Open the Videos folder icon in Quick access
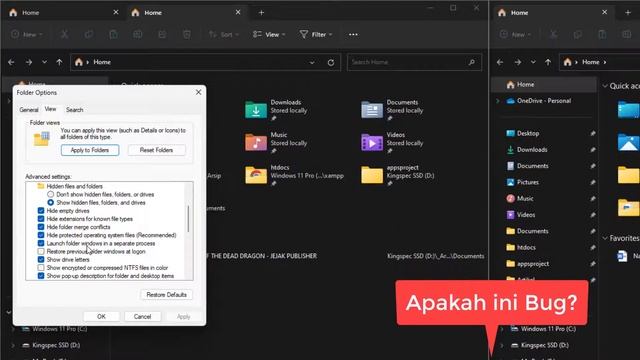This screenshot has width=640, height=360. (372, 142)
